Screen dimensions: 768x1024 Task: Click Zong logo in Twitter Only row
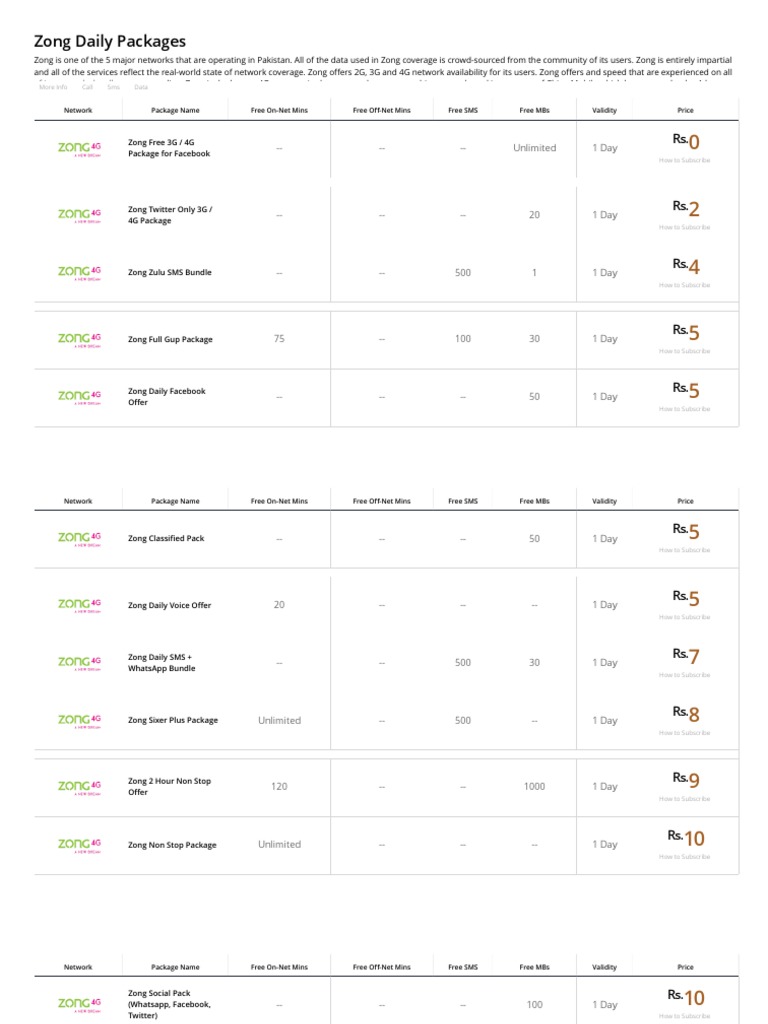(x=79, y=214)
